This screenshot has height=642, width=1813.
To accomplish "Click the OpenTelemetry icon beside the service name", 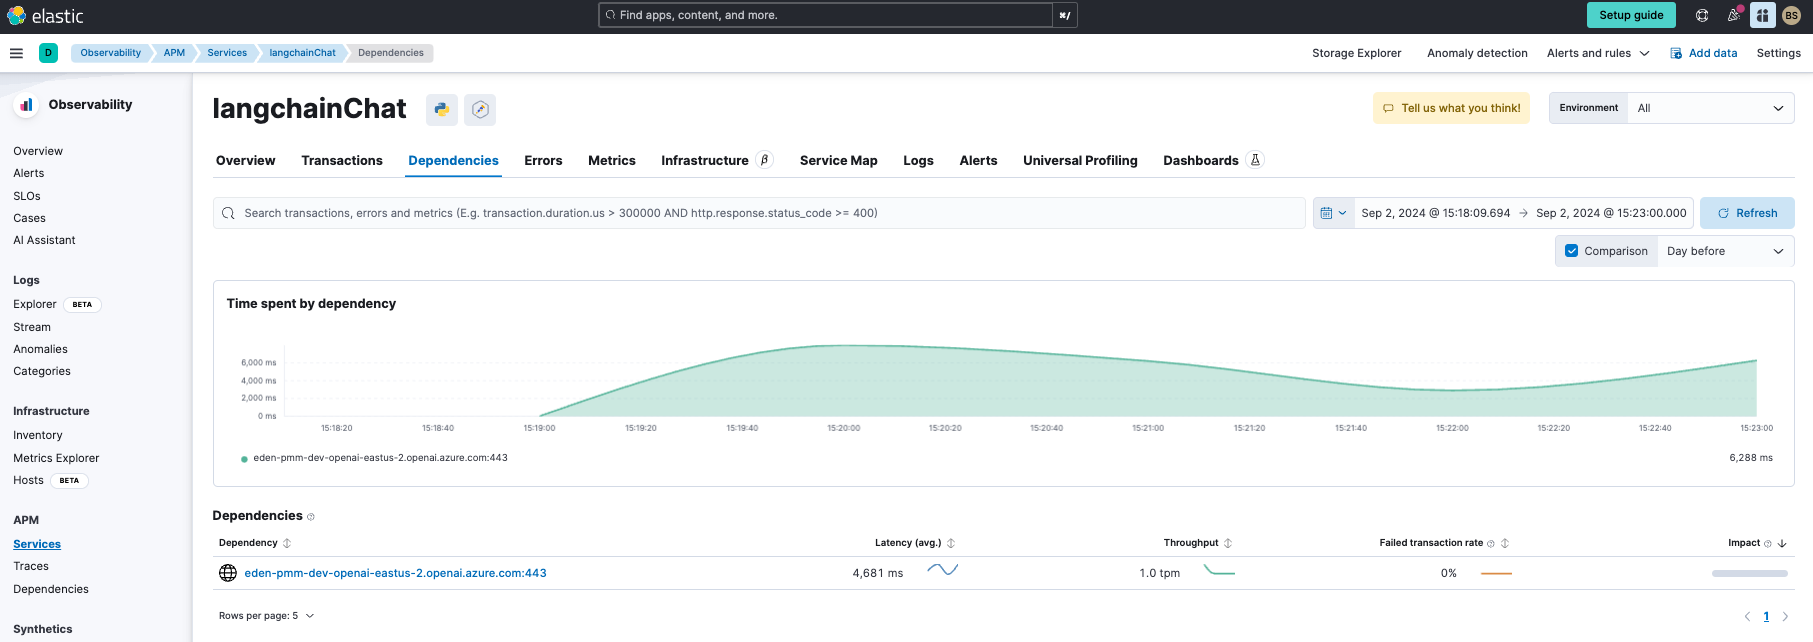I will pos(480,109).
